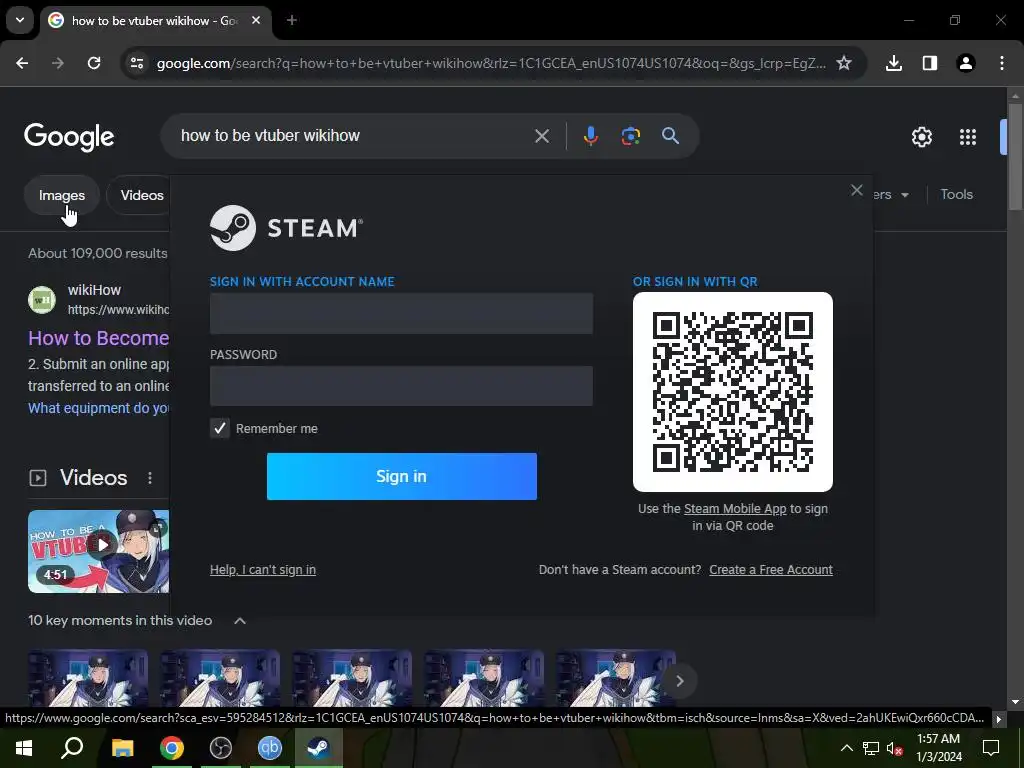
Task: Reload the Google search page
Action: click(94, 63)
